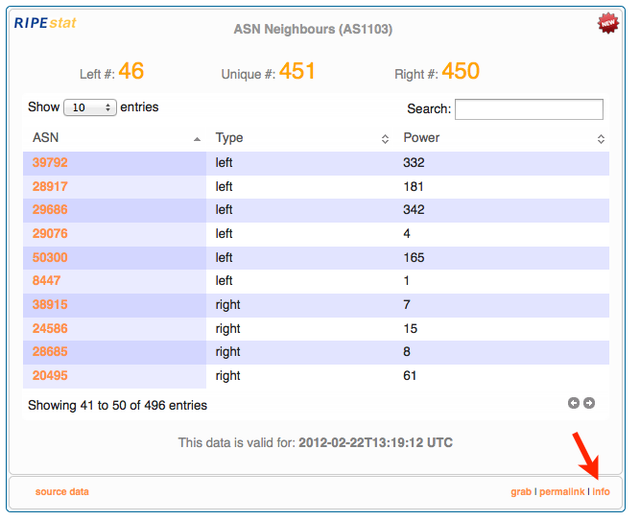The image size is (640, 520).
Task: Sort by Type column arrows
Action: click(x=385, y=139)
